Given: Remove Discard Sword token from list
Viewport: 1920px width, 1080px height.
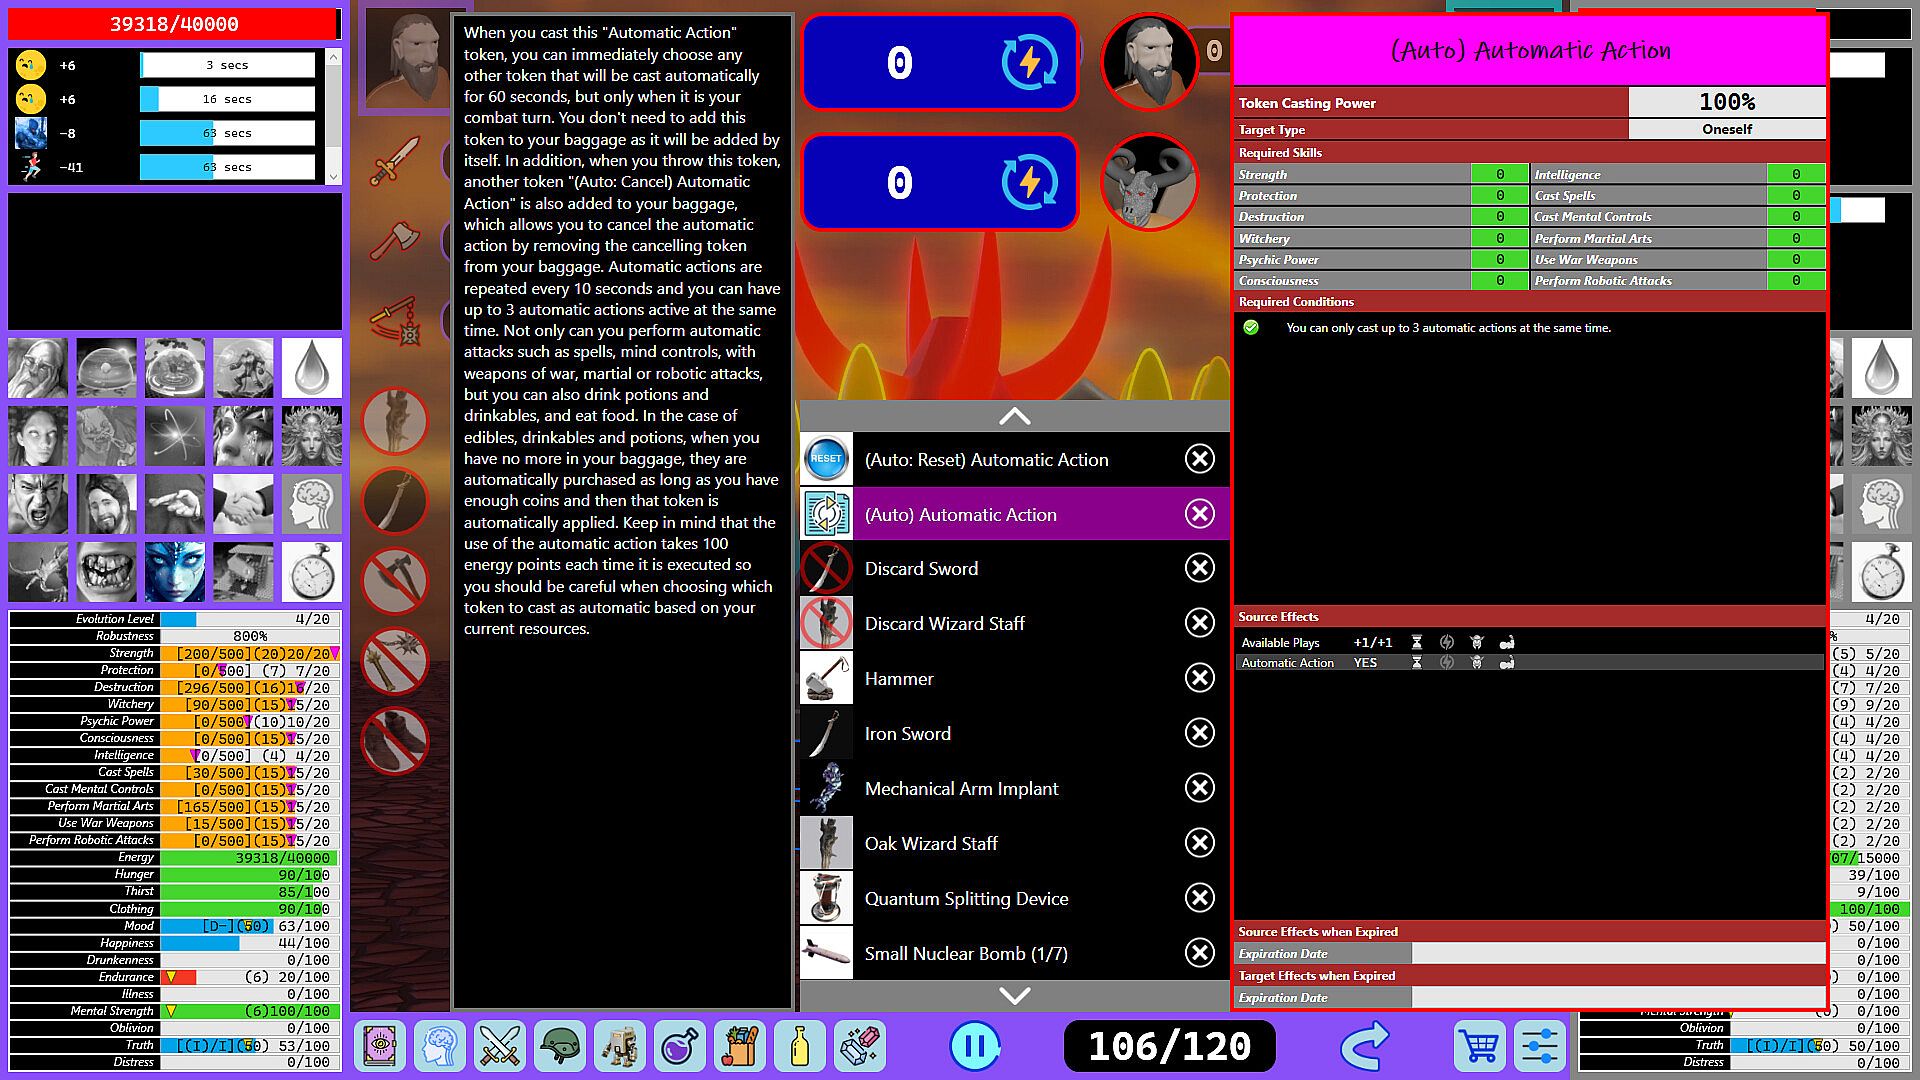Looking at the screenshot, I should (1199, 568).
